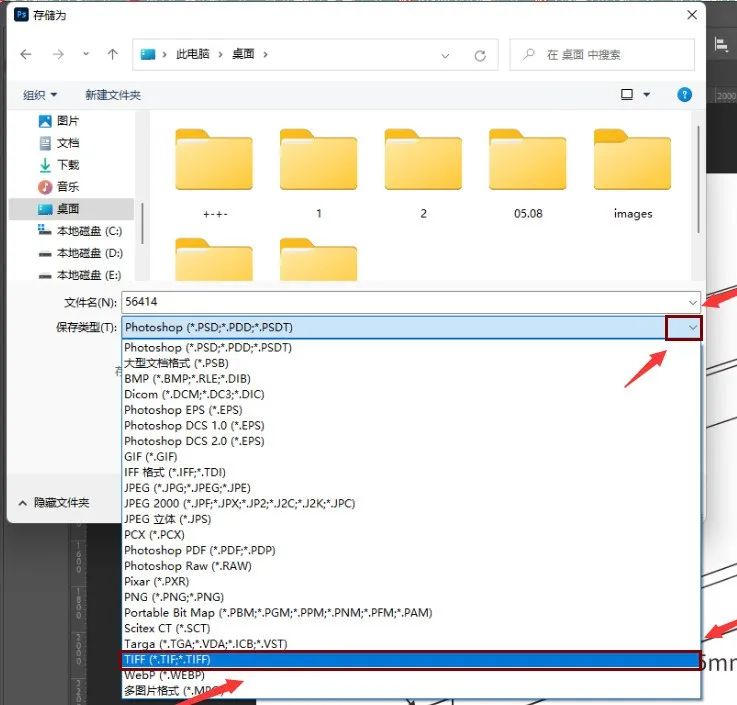Choose GIF (*.GIF) format
The width and height of the screenshot is (737, 705).
pos(411,456)
